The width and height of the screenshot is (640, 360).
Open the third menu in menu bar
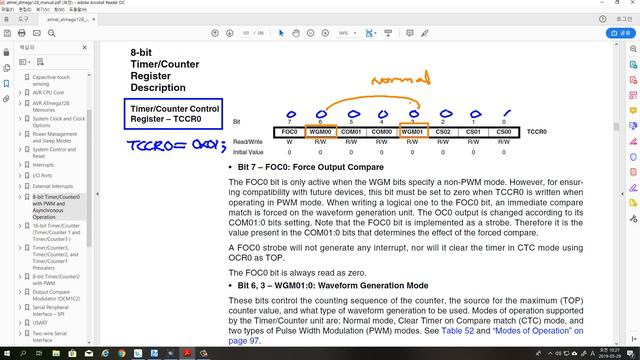coord(43,9)
